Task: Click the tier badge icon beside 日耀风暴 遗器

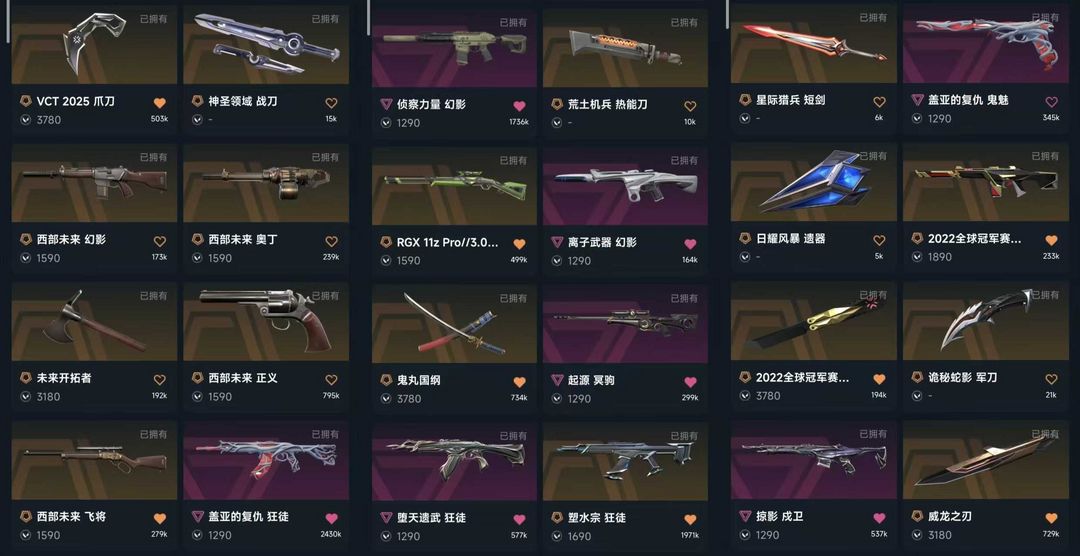Action: tap(745, 238)
